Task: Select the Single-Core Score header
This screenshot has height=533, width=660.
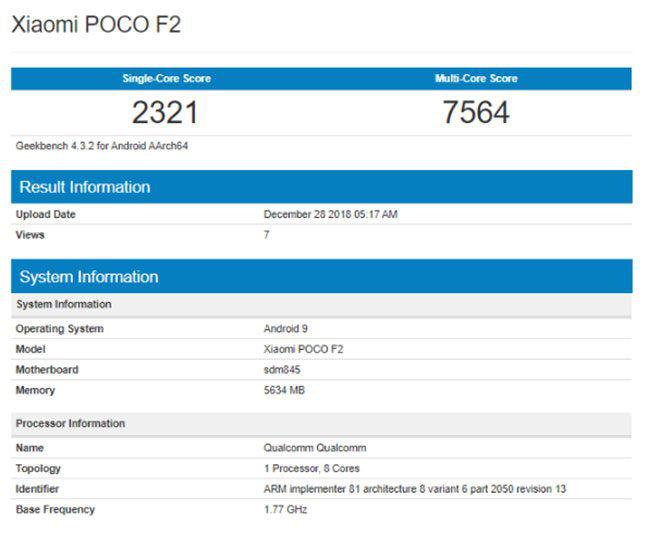Action: tap(167, 78)
